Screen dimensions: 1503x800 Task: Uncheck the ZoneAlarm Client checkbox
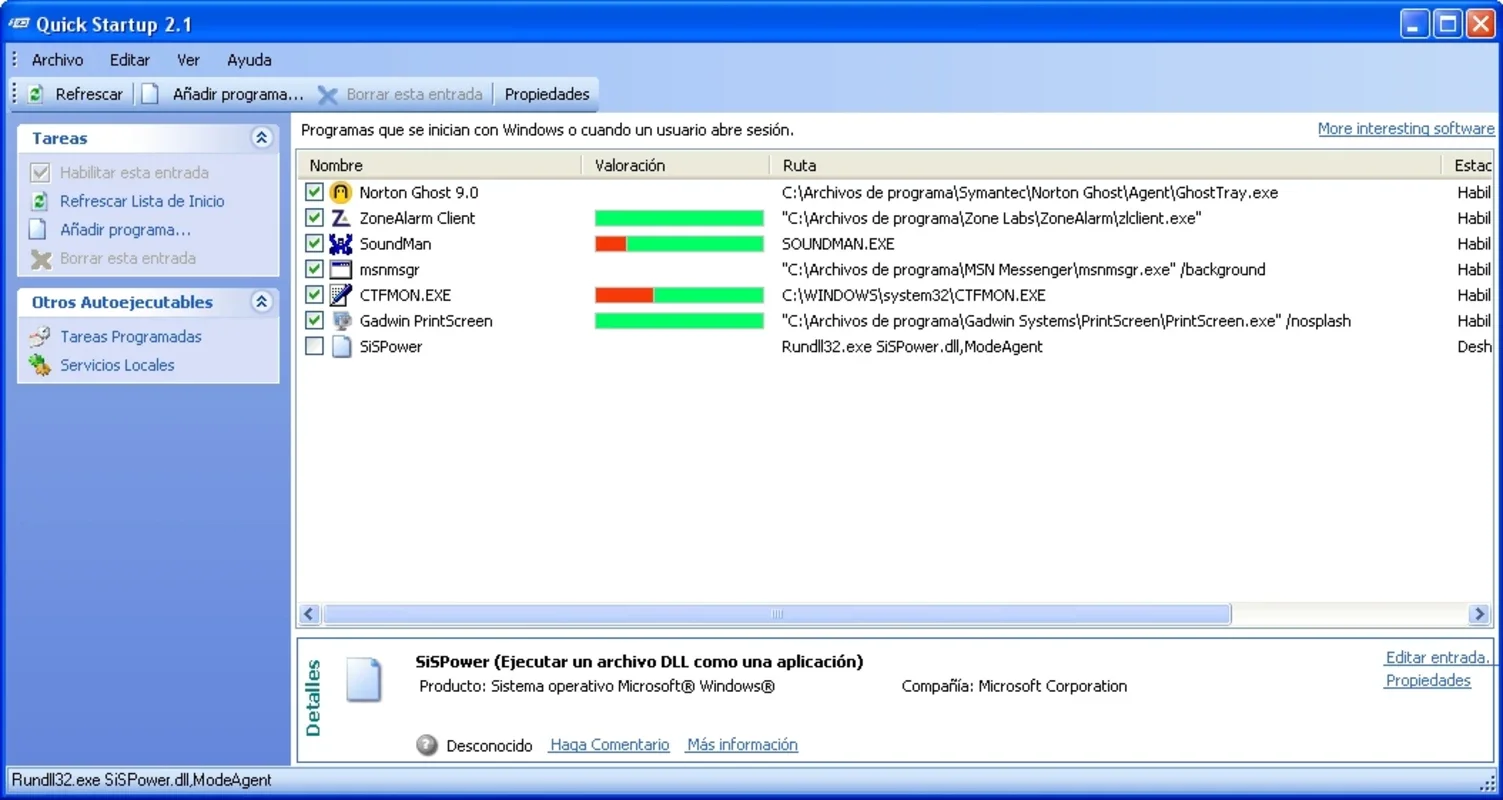pos(314,218)
